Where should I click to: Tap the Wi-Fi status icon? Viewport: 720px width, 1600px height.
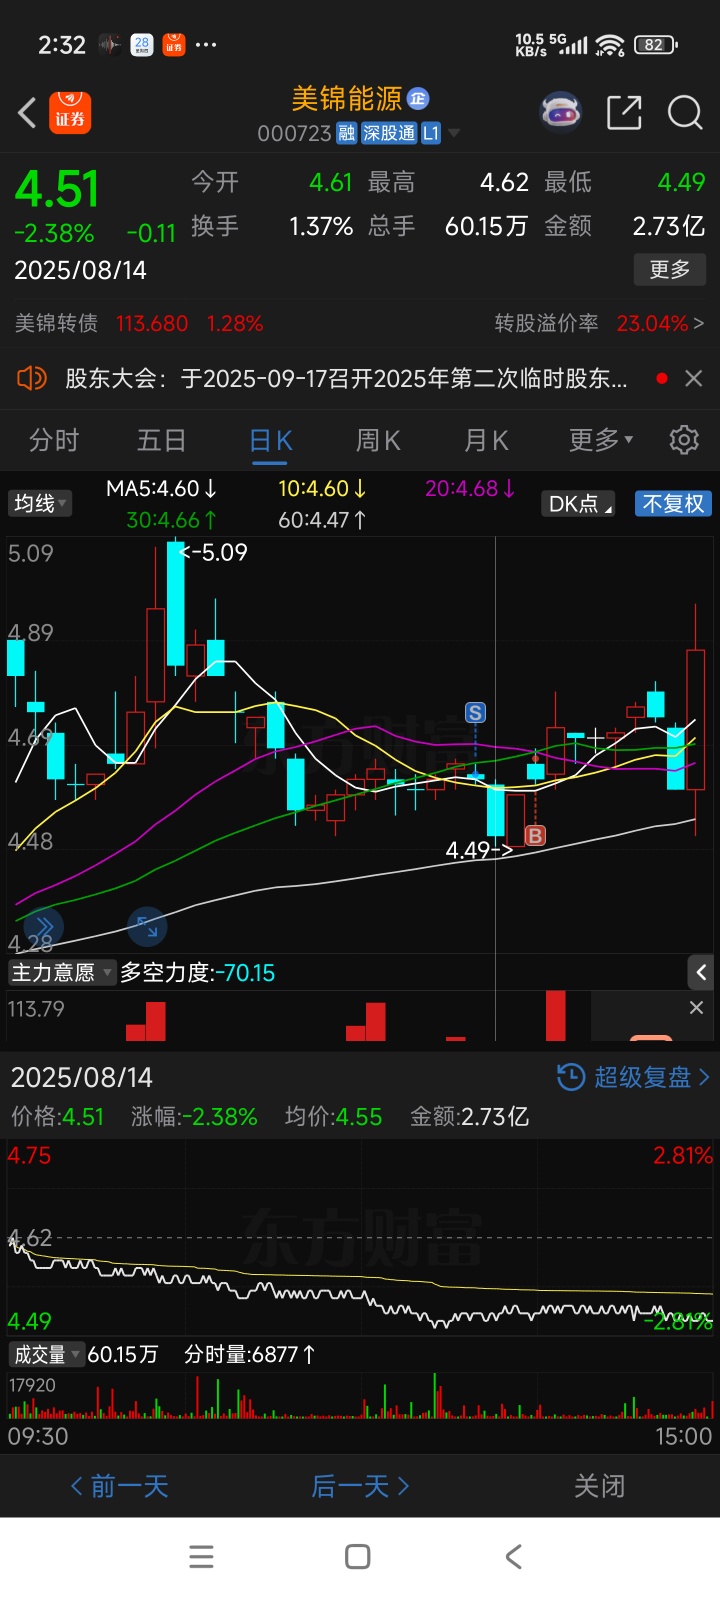pyautogui.click(x=610, y=45)
